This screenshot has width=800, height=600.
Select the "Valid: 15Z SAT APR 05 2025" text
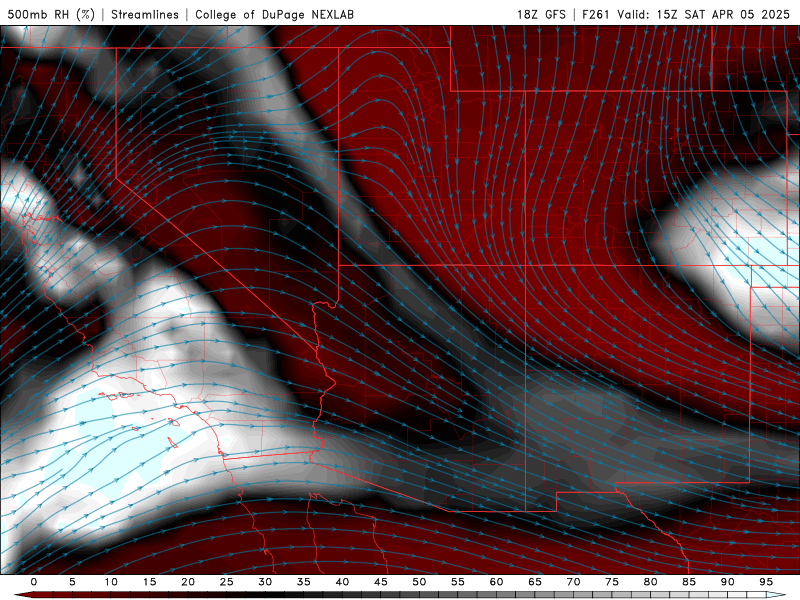point(704,14)
